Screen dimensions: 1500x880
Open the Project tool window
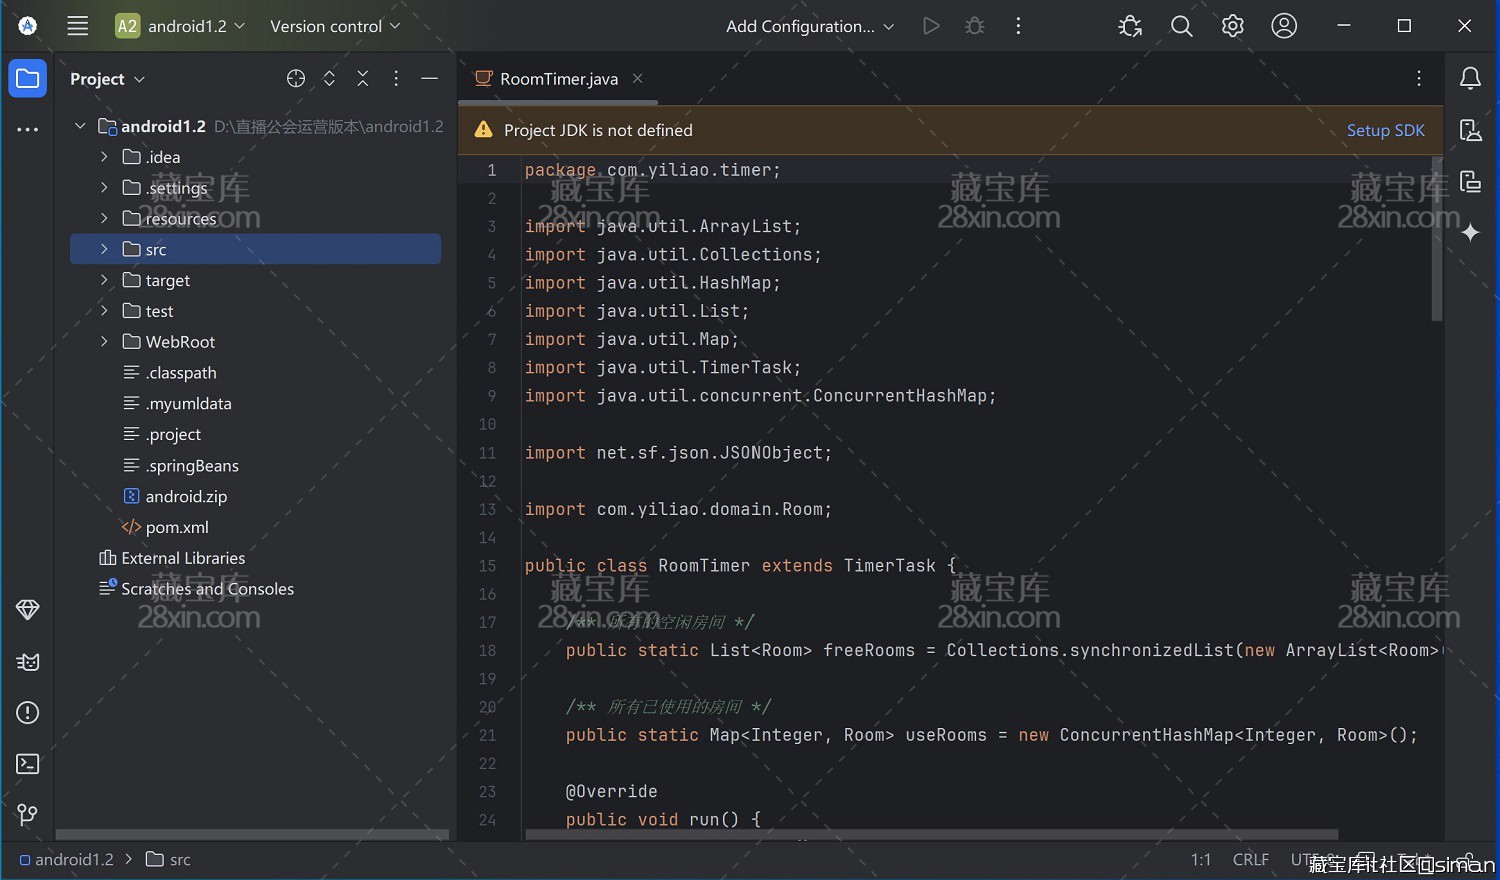tap(28, 79)
